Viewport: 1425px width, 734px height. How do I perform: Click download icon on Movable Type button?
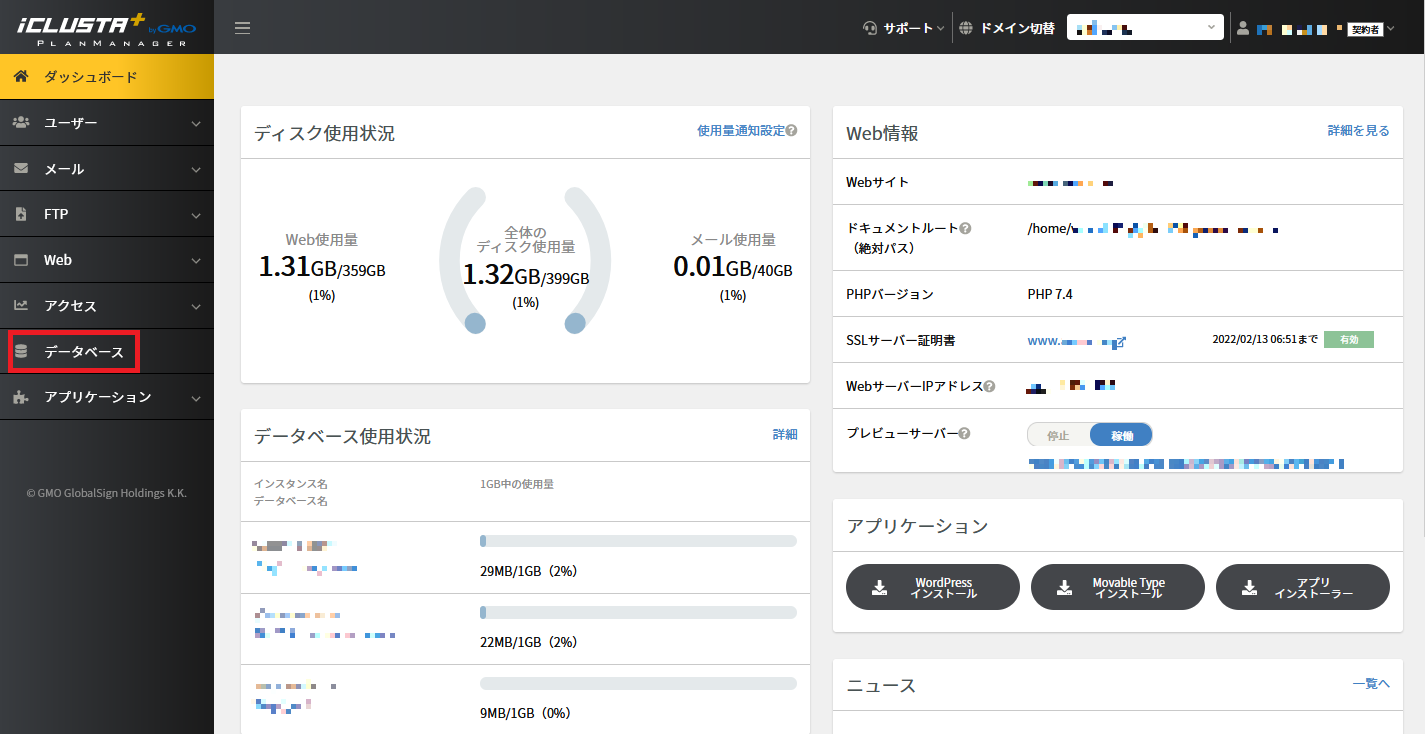pyautogui.click(x=1064, y=588)
